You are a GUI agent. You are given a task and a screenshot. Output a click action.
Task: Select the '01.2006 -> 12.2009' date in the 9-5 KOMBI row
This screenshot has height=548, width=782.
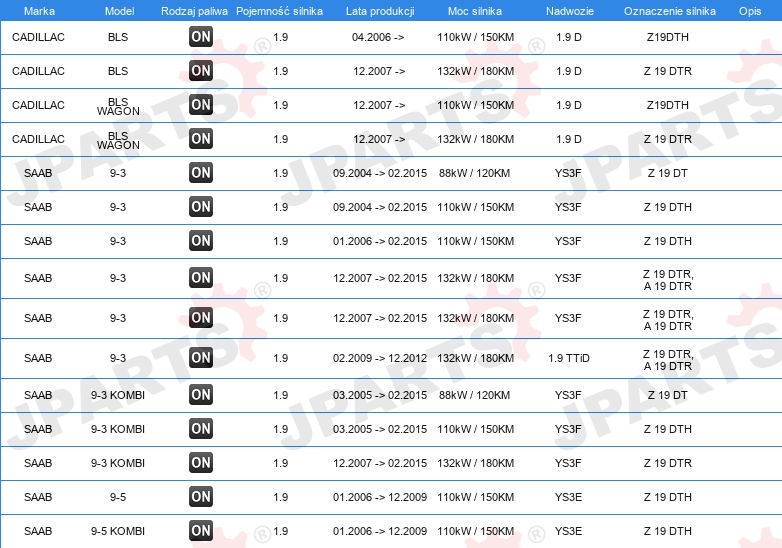[x=380, y=531]
